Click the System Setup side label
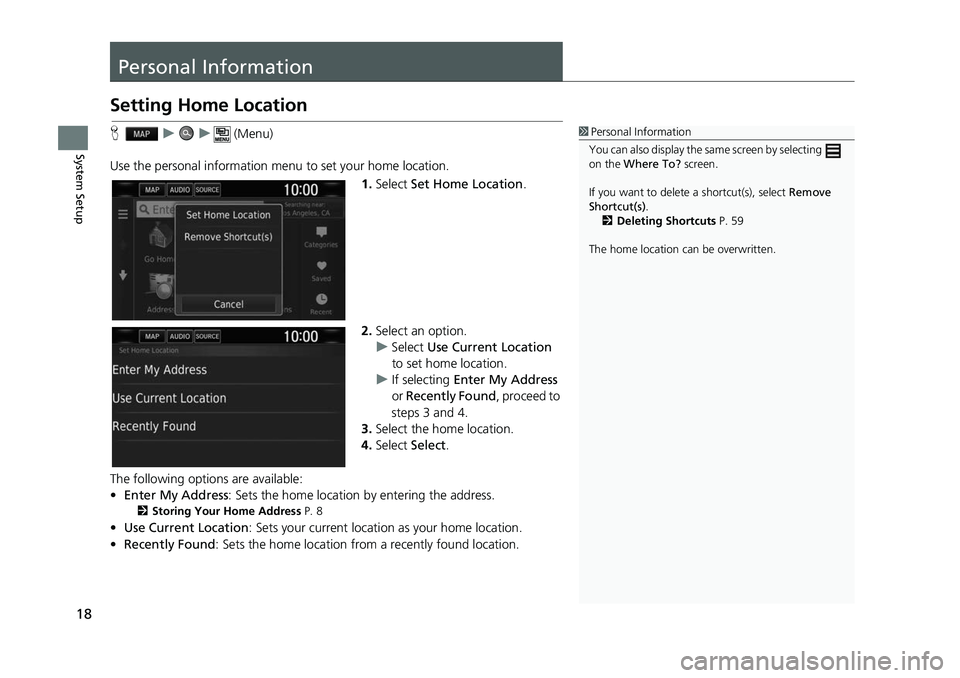Viewport: 960px width, 678px height. [x=79, y=189]
